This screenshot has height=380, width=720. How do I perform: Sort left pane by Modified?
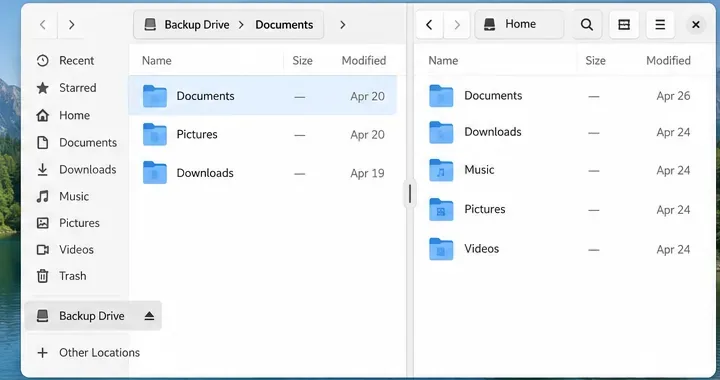pos(364,61)
